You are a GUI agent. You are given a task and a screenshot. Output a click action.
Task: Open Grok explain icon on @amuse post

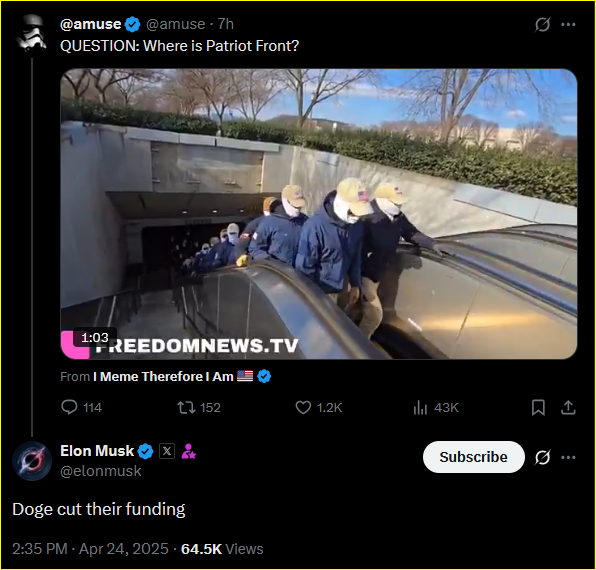click(x=542, y=25)
